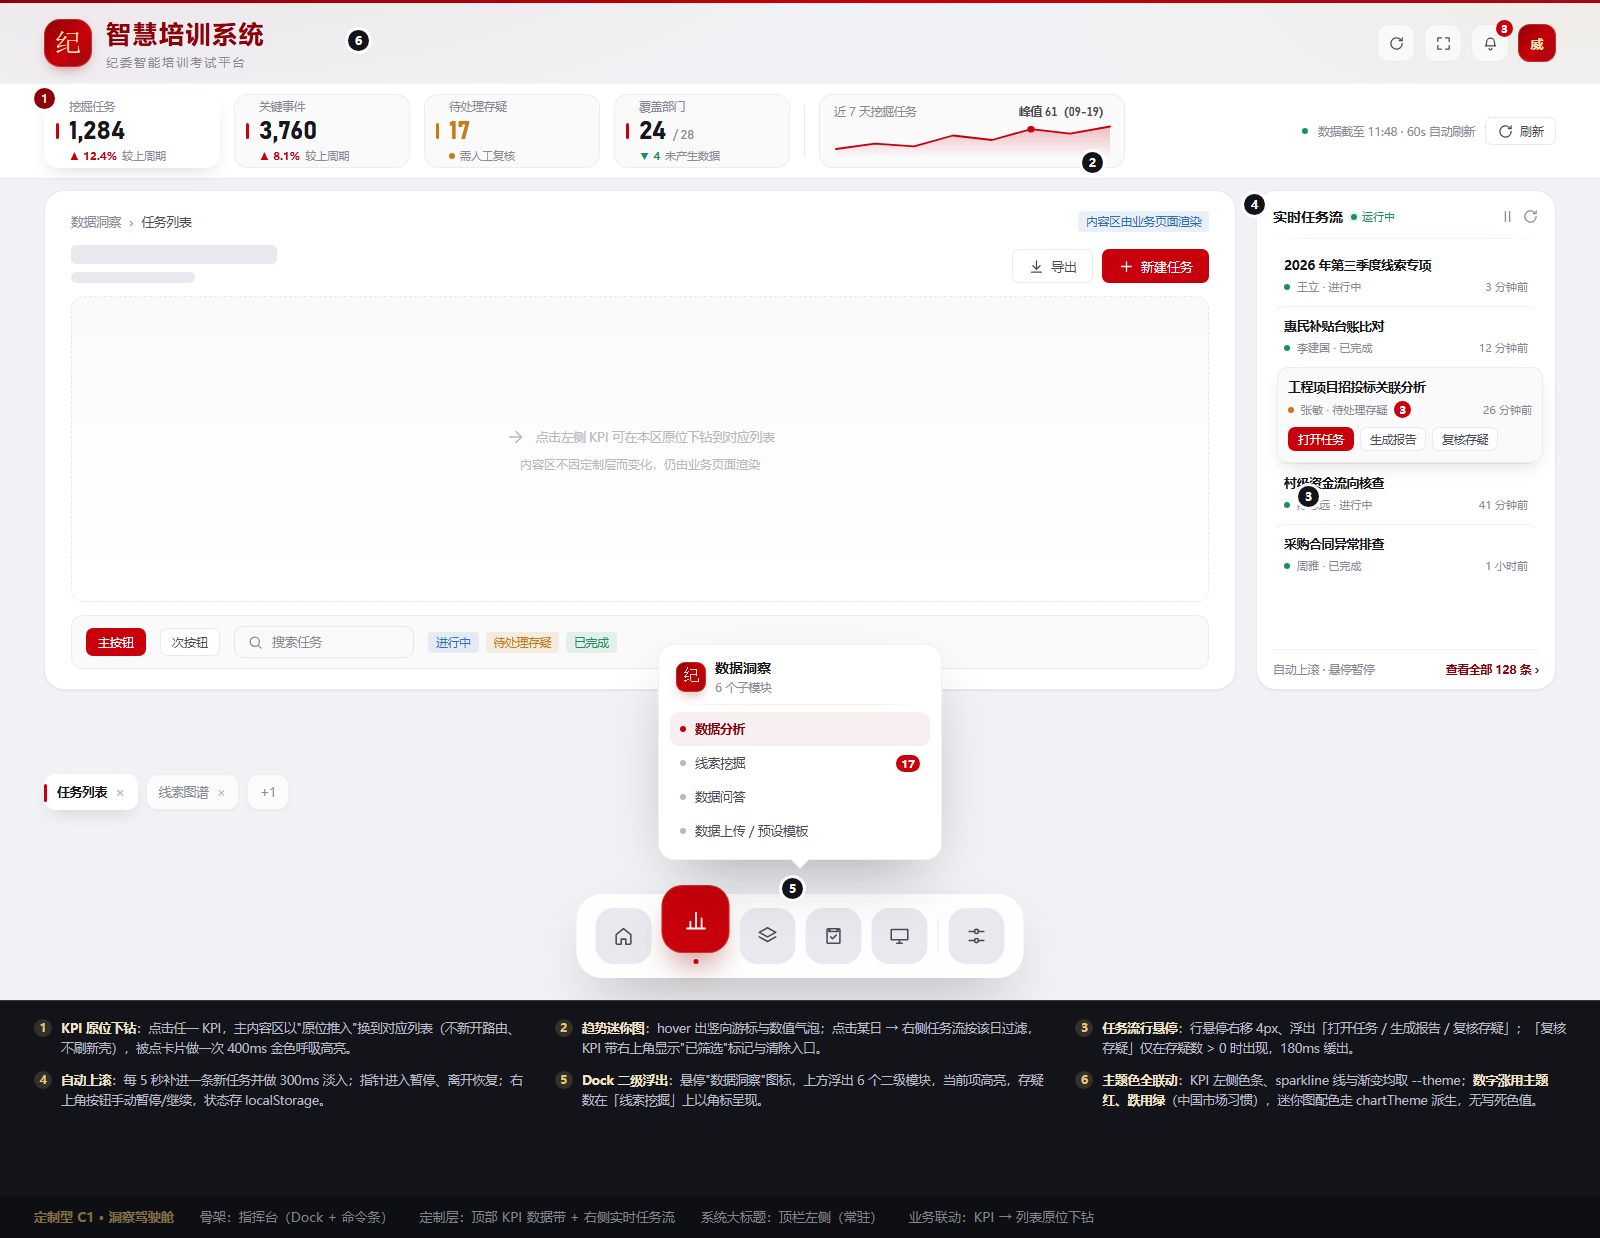Click the 次按钮 secondary button
Screen dimensions: 1600x1238
[190, 642]
